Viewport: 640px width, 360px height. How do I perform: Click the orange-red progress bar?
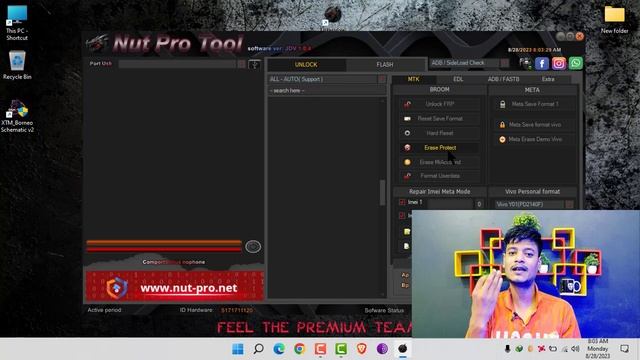164,246
